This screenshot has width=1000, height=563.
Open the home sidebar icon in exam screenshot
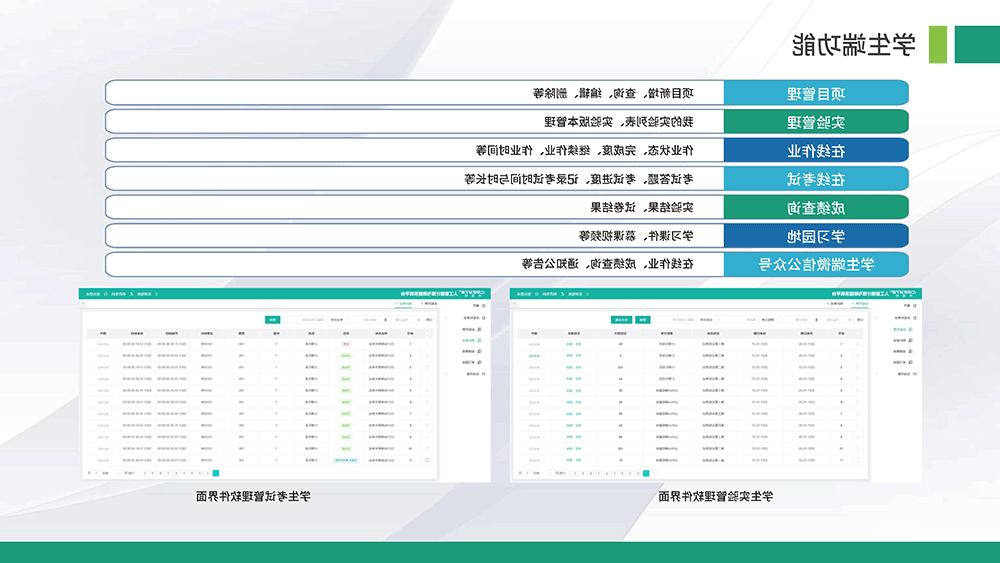(x=483, y=306)
